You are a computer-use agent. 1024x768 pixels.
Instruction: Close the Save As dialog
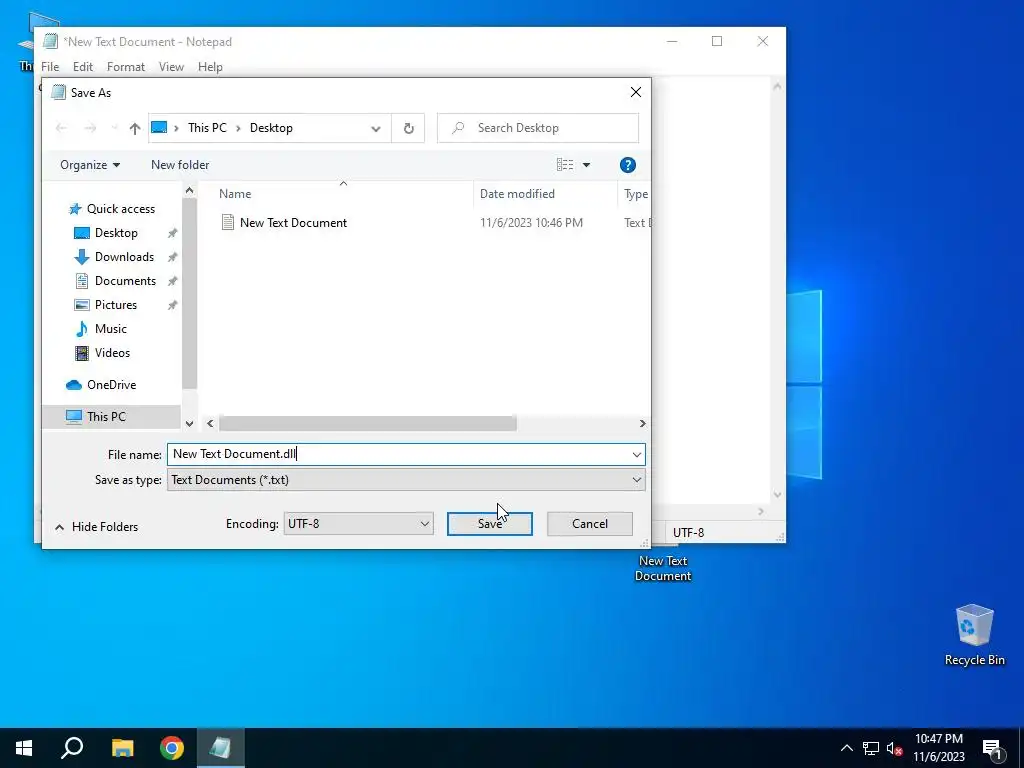[x=635, y=93]
